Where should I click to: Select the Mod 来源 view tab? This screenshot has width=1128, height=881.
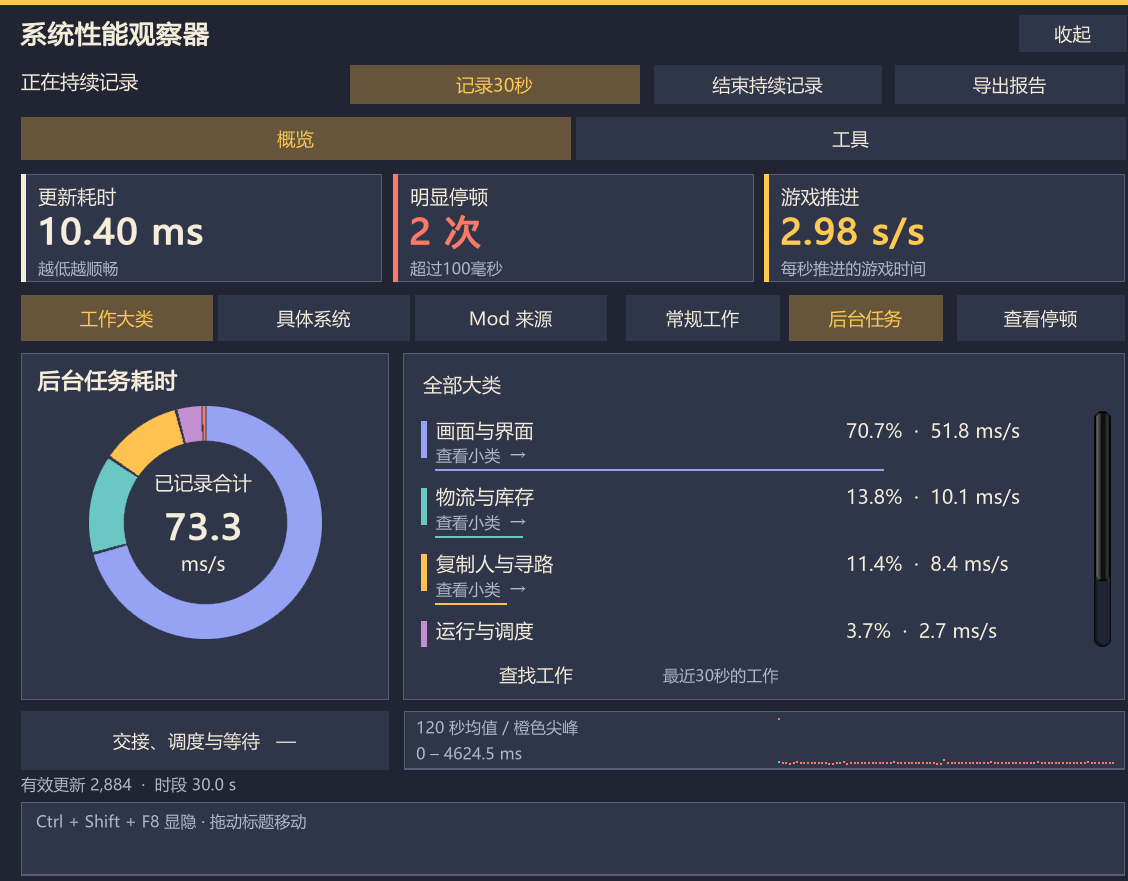pyautogui.click(x=511, y=318)
